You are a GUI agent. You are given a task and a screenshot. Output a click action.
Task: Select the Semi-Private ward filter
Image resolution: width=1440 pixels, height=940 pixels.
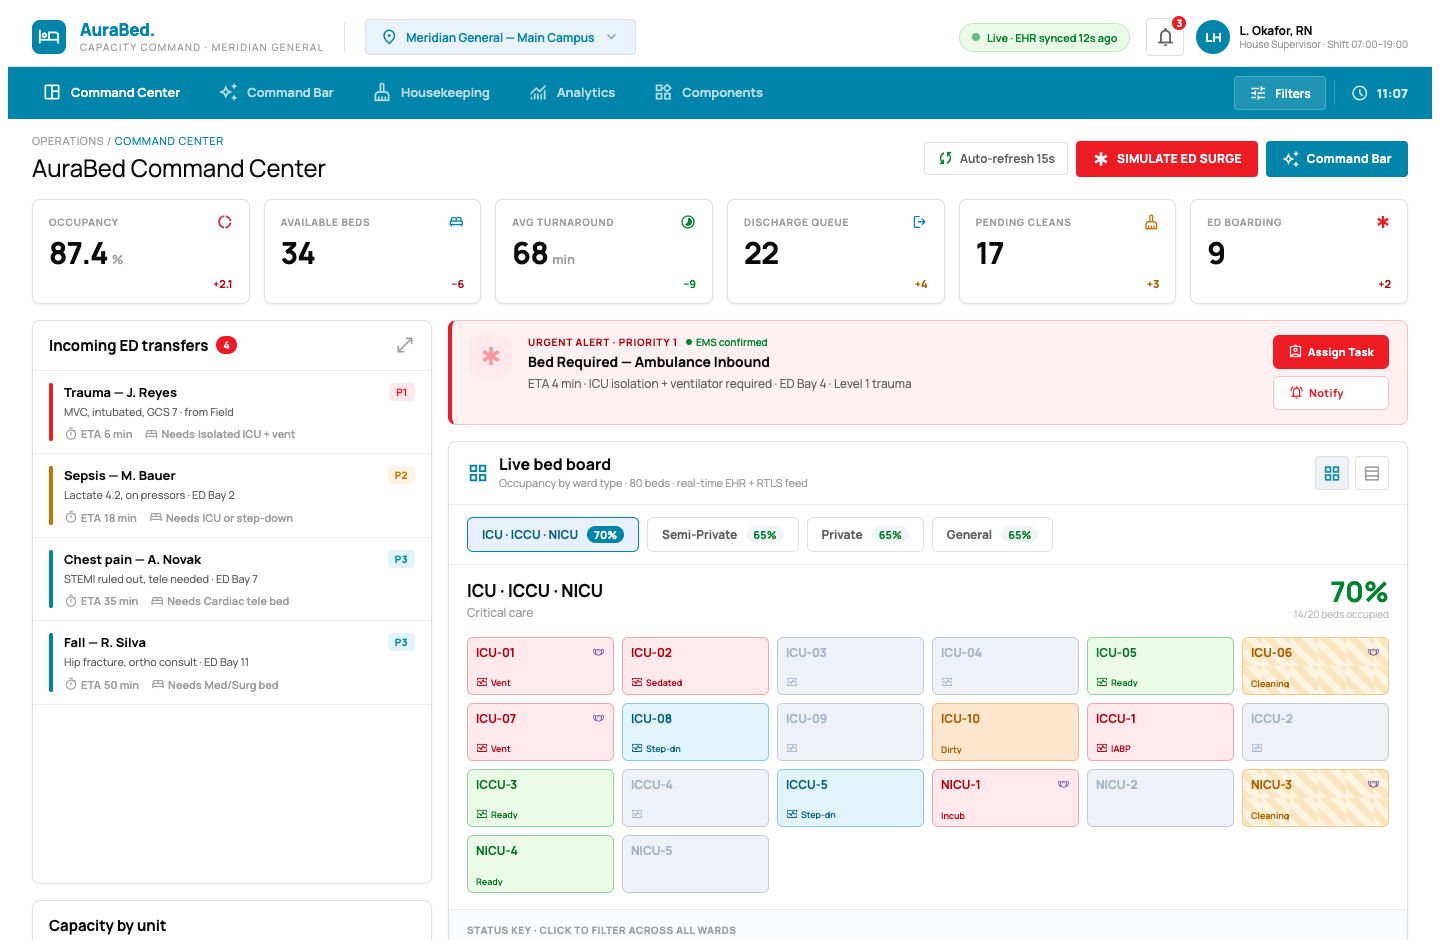click(x=723, y=534)
